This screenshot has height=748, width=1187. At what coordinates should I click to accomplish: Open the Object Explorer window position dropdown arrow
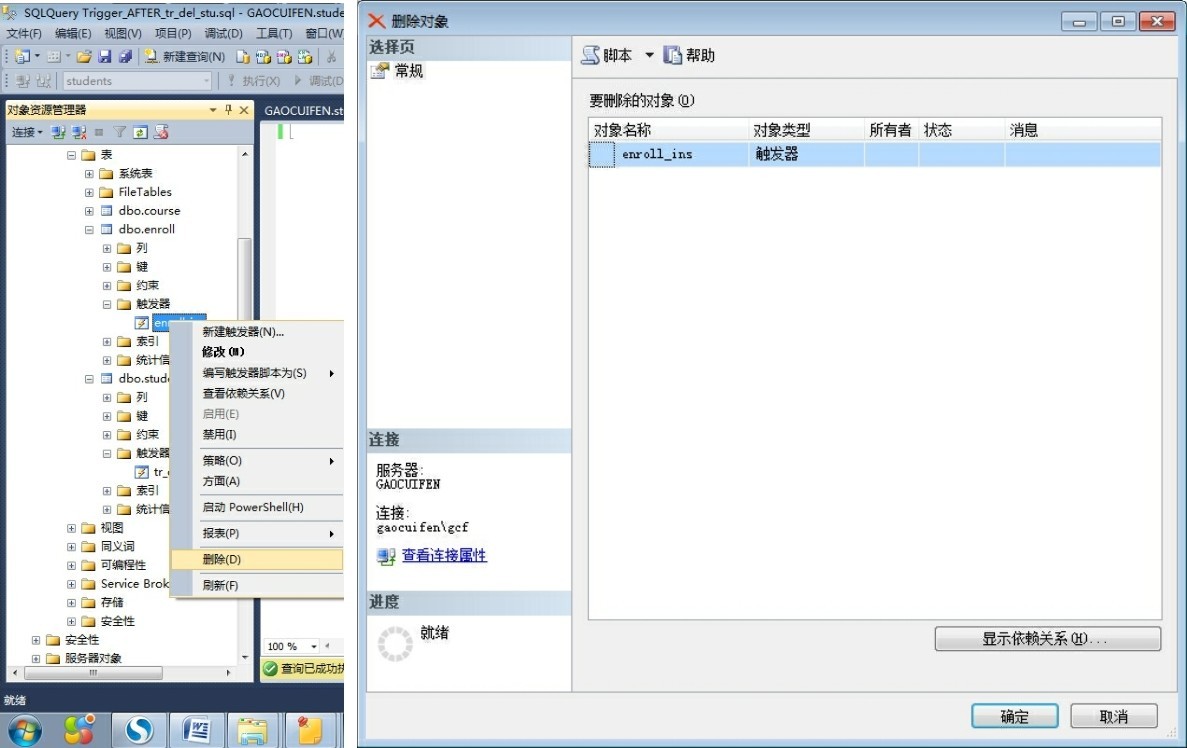point(213,110)
